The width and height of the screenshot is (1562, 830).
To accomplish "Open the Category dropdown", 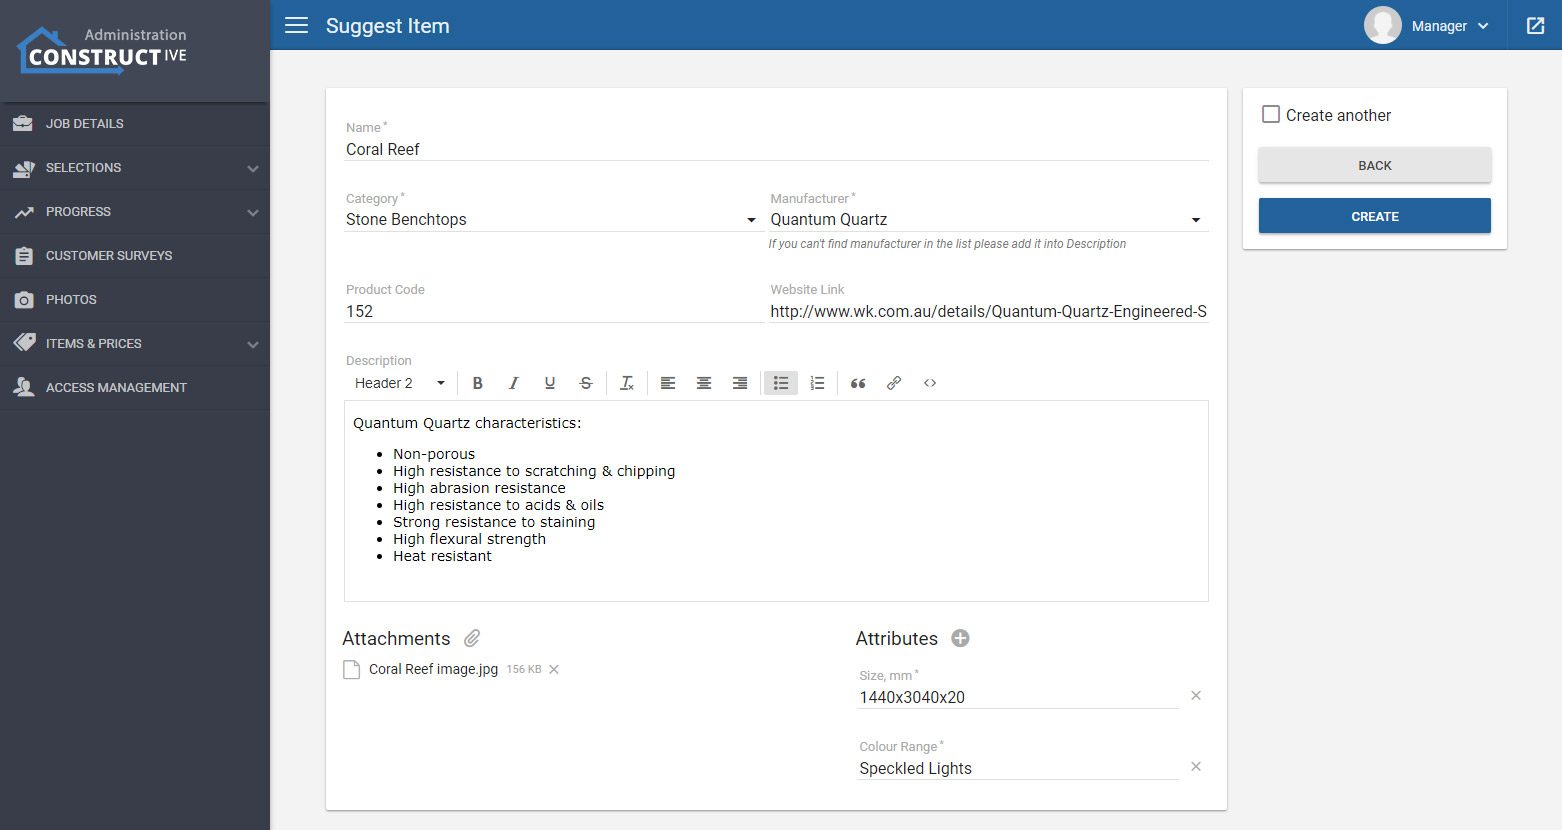I will 551,220.
